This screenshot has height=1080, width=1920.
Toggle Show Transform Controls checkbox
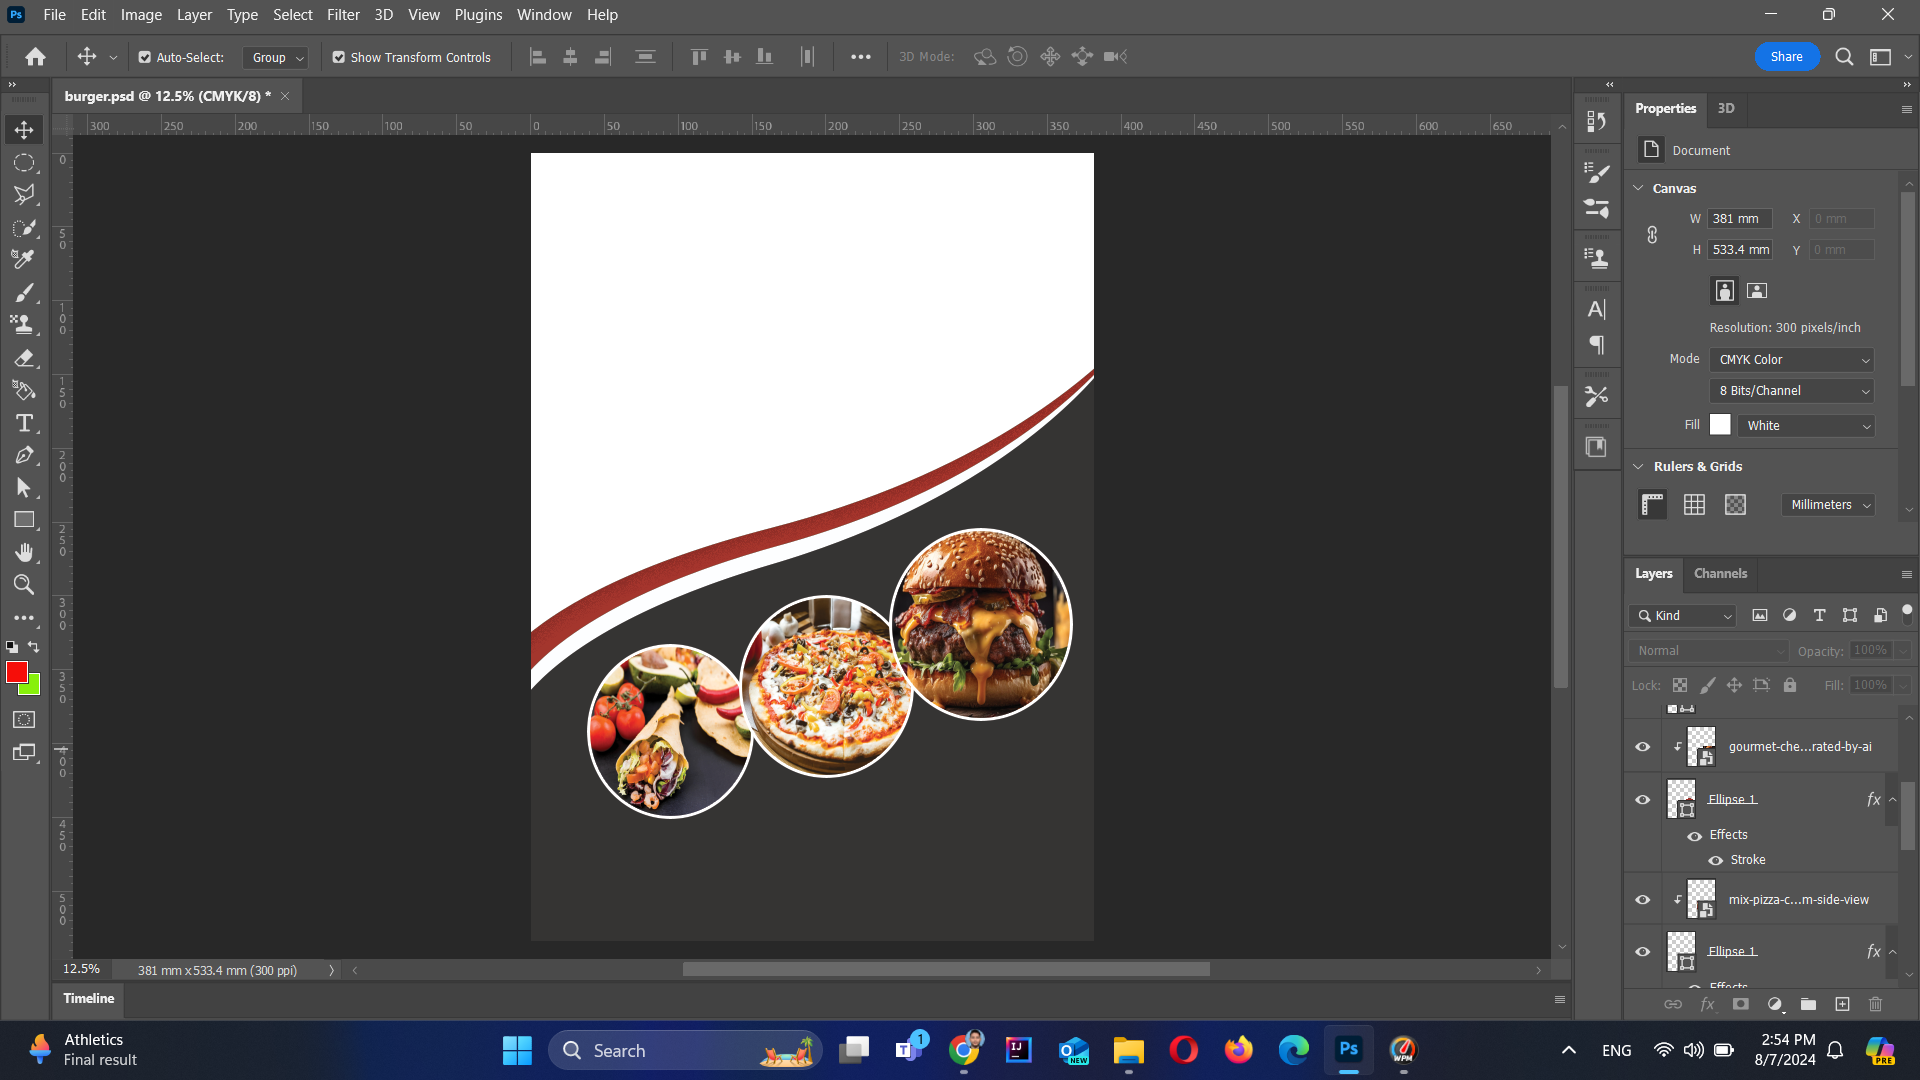[x=339, y=58]
